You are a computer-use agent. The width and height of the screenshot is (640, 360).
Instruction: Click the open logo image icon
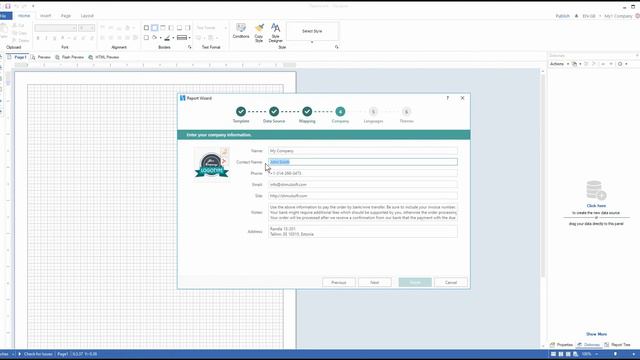coord(224,152)
